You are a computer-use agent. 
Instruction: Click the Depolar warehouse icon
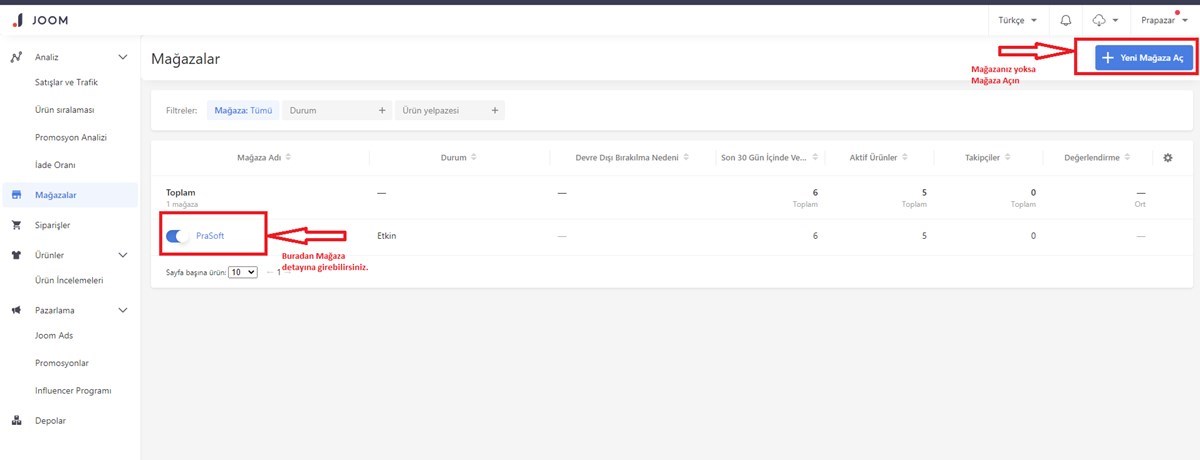[16, 421]
